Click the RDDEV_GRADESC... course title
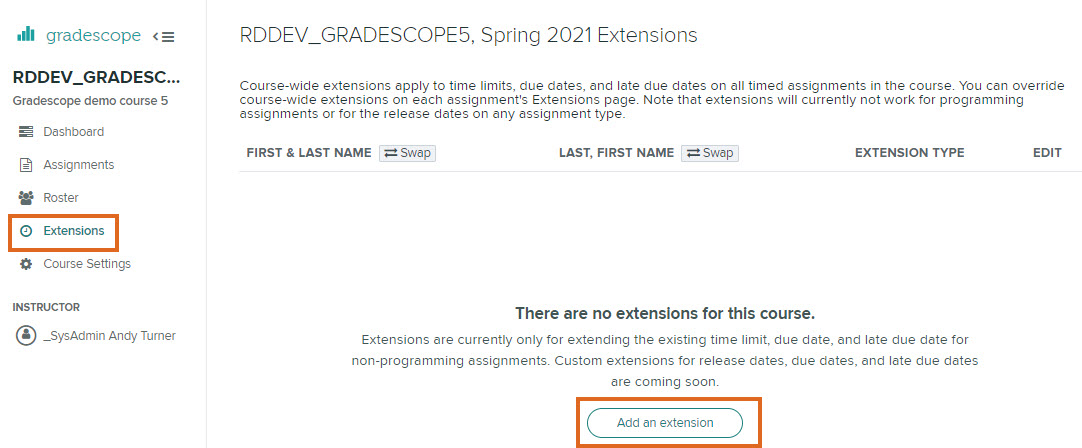Image resolution: width=1082 pixels, height=448 pixels. (x=97, y=78)
